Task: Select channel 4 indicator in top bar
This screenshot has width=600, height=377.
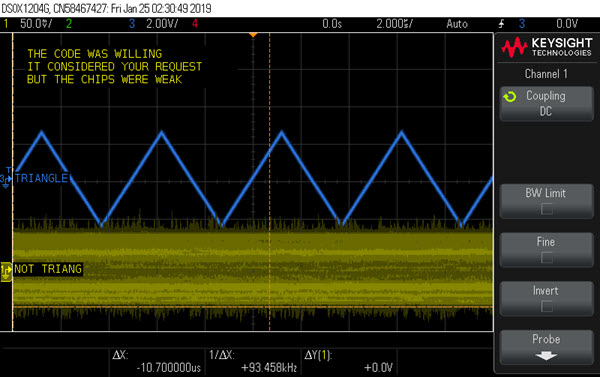Action: [195, 24]
